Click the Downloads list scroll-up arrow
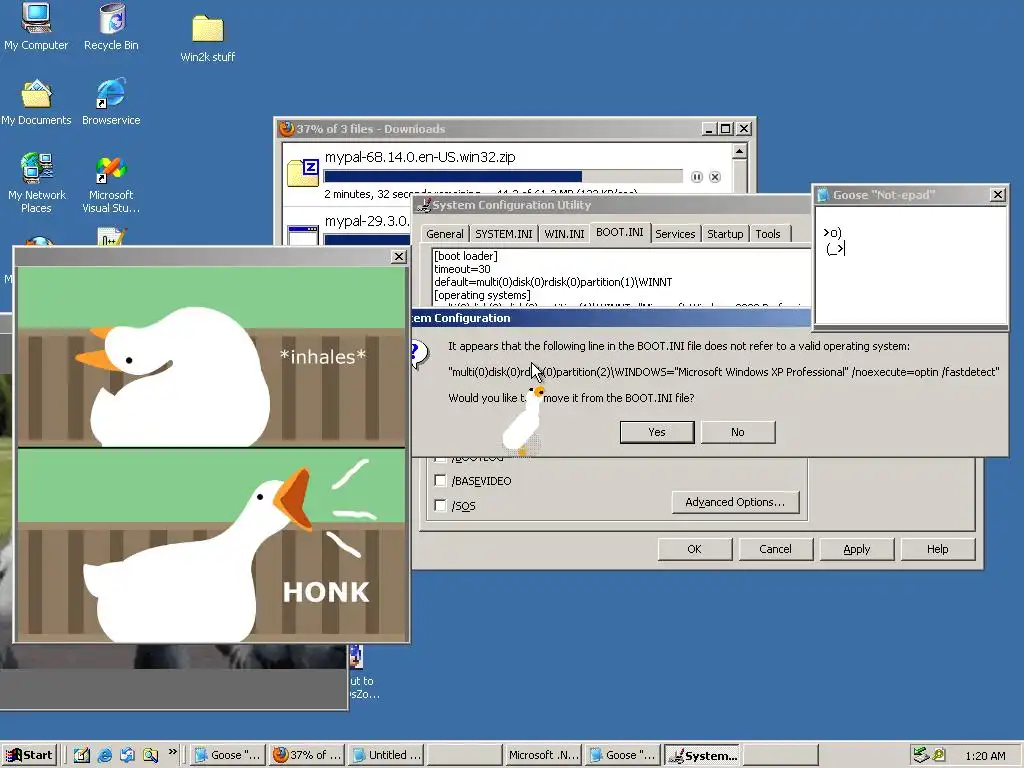The width and height of the screenshot is (1024, 768). (739, 152)
